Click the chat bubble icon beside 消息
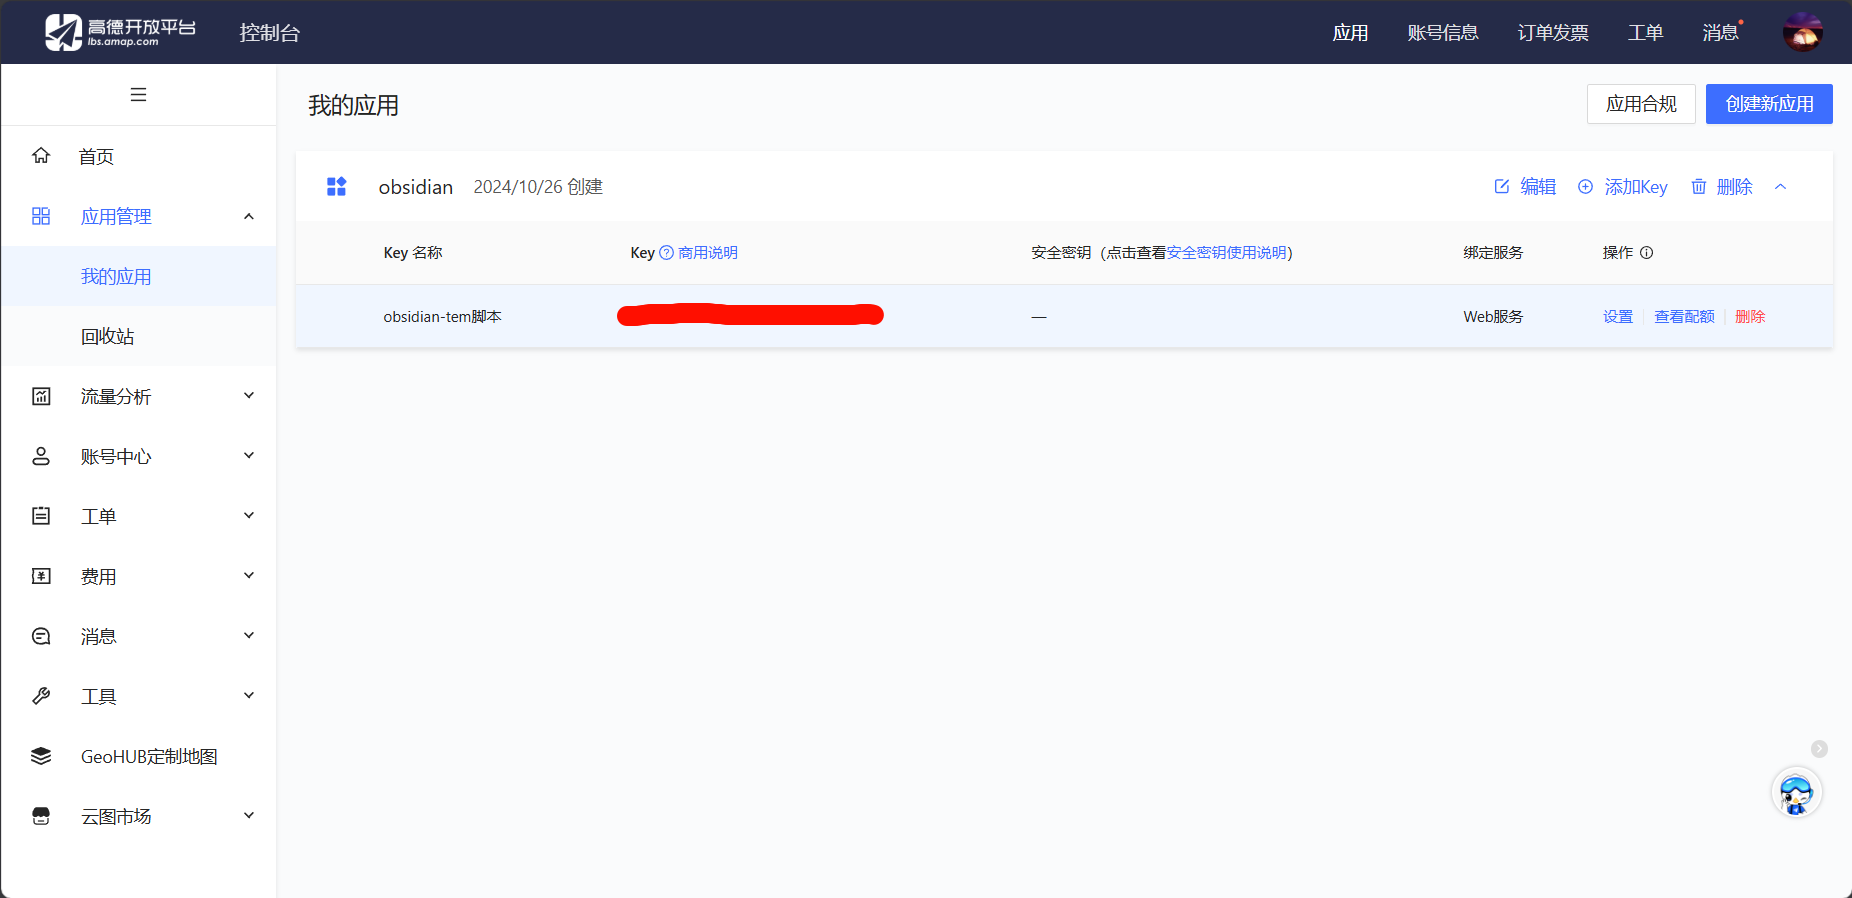The height and width of the screenshot is (898, 1852). click(41, 636)
